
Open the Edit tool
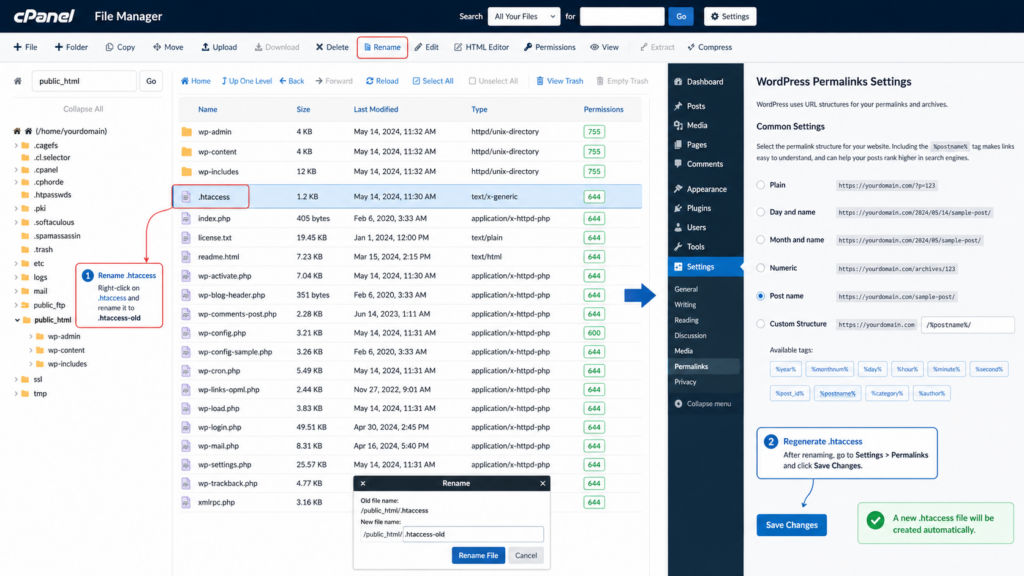426,47
